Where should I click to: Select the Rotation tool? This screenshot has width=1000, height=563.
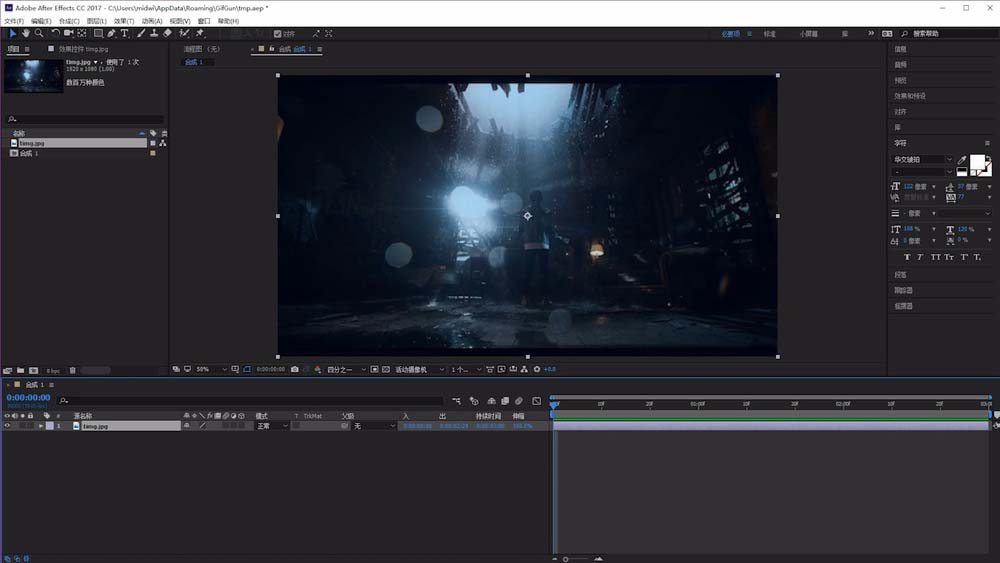(x=56, y=33)
